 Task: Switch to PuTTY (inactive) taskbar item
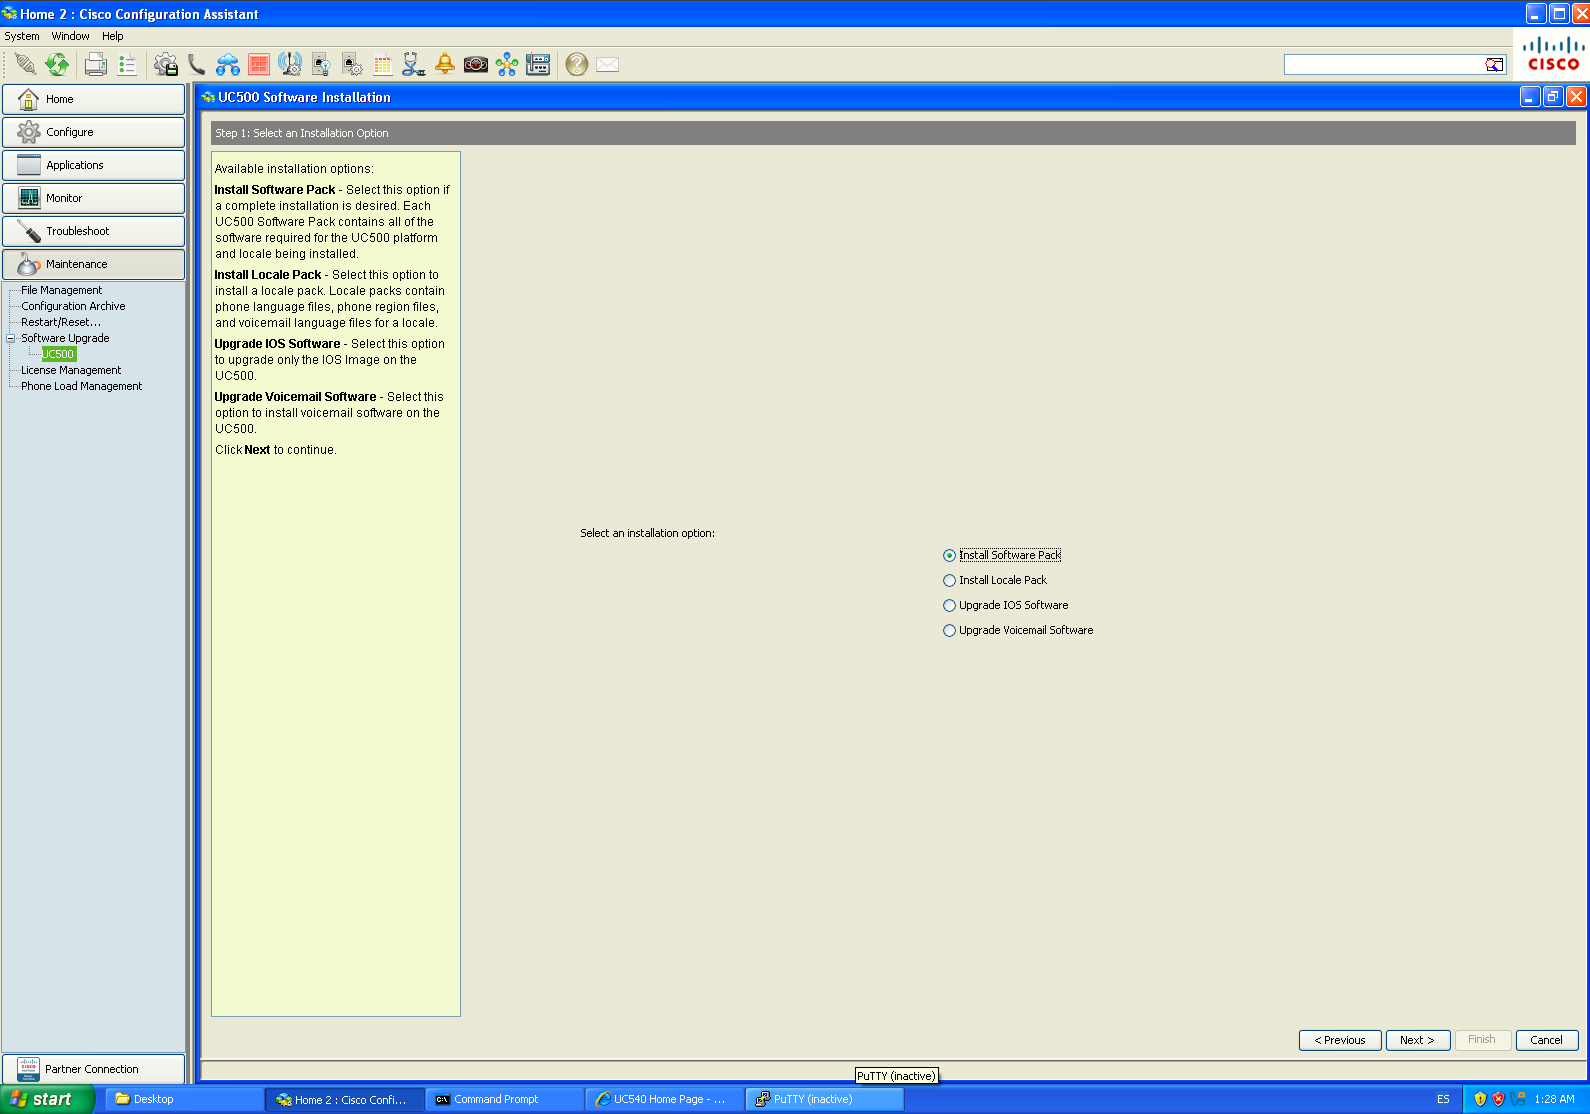(x=825, y=1099)
